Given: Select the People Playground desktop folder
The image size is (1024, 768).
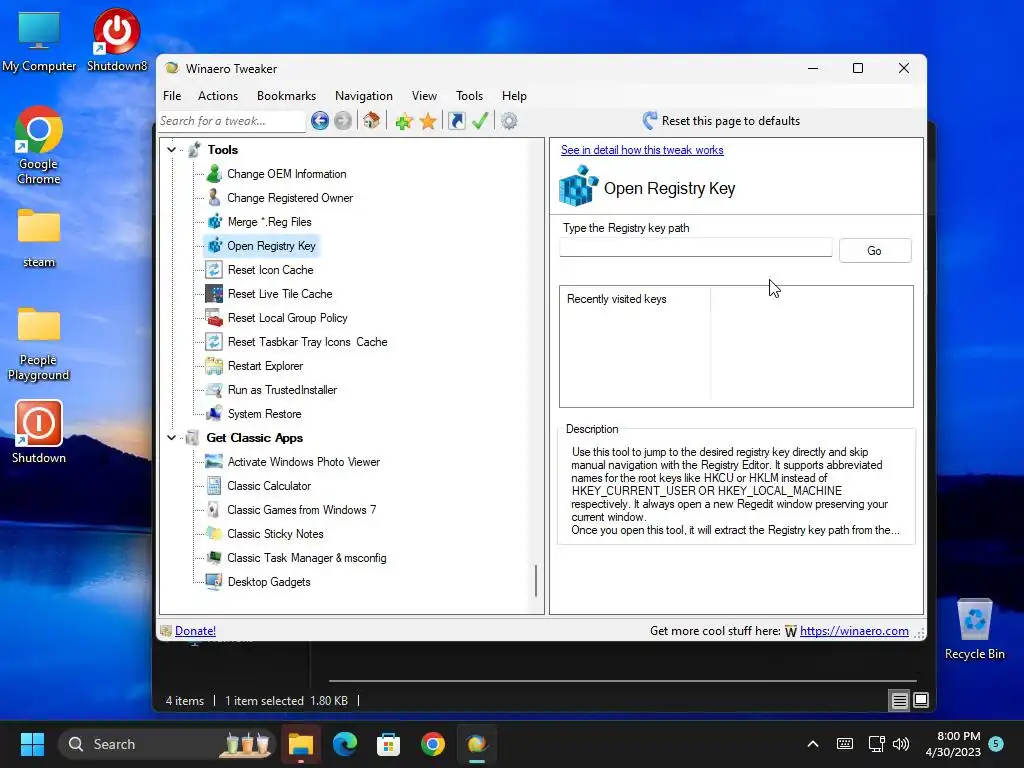Looking at the screenshot, I should [x=39, y=343].
